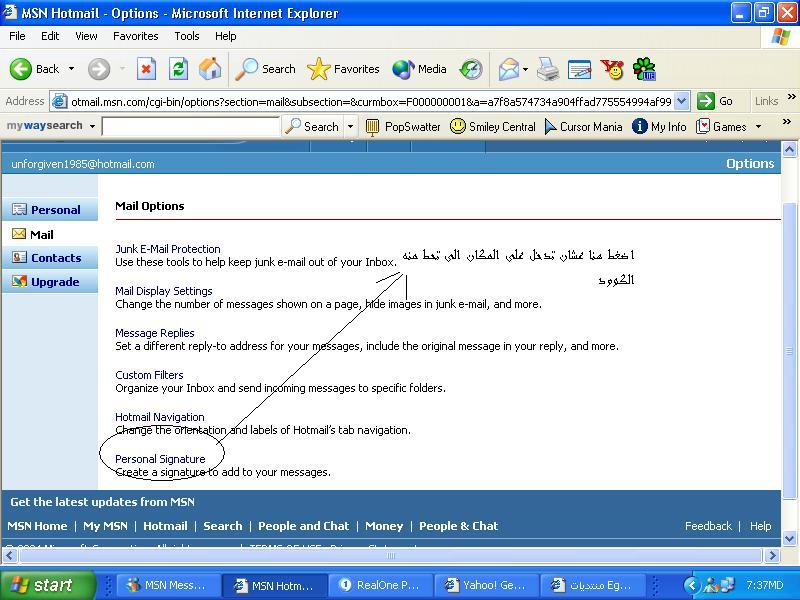Open PopSwatter in mywaysearch bar

coord(403,127)
